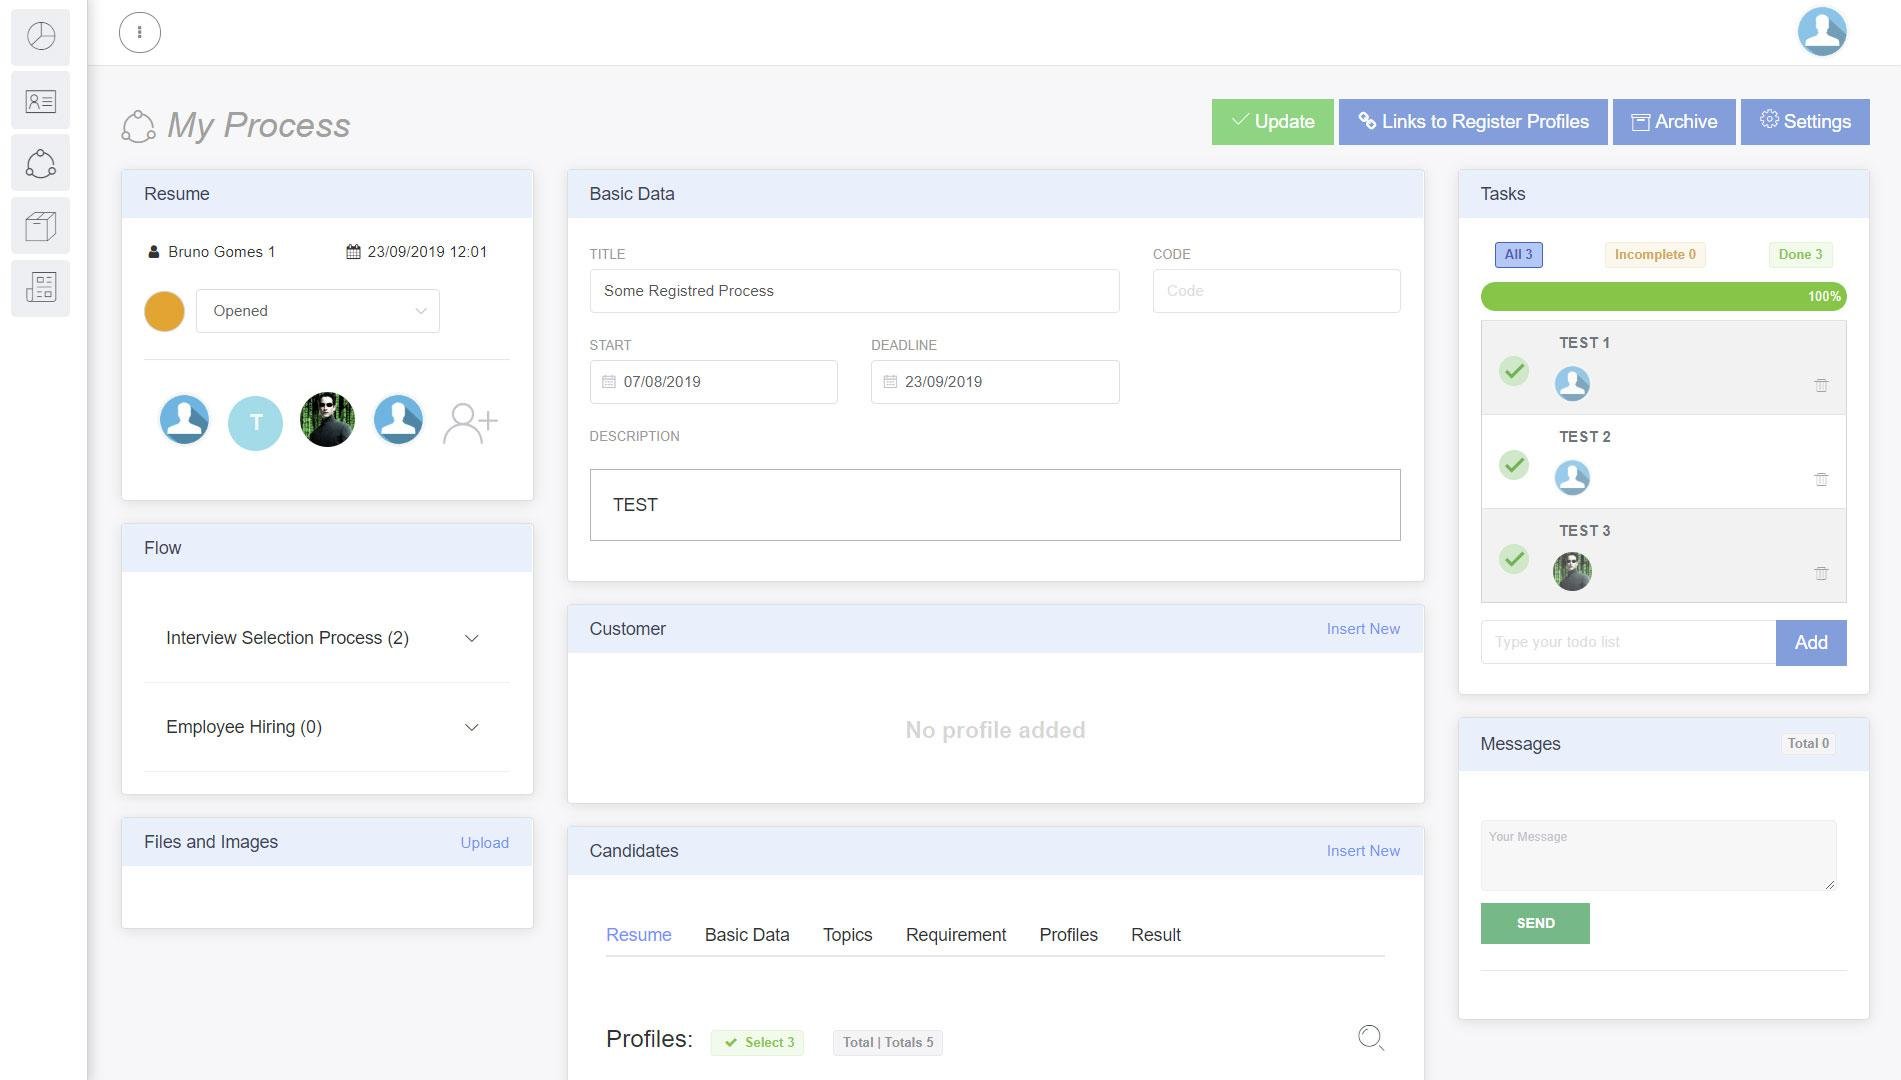Click the green 100% tasks progress bar
Viewport: 1901px width, 1080px height.
coord(1664,296)
